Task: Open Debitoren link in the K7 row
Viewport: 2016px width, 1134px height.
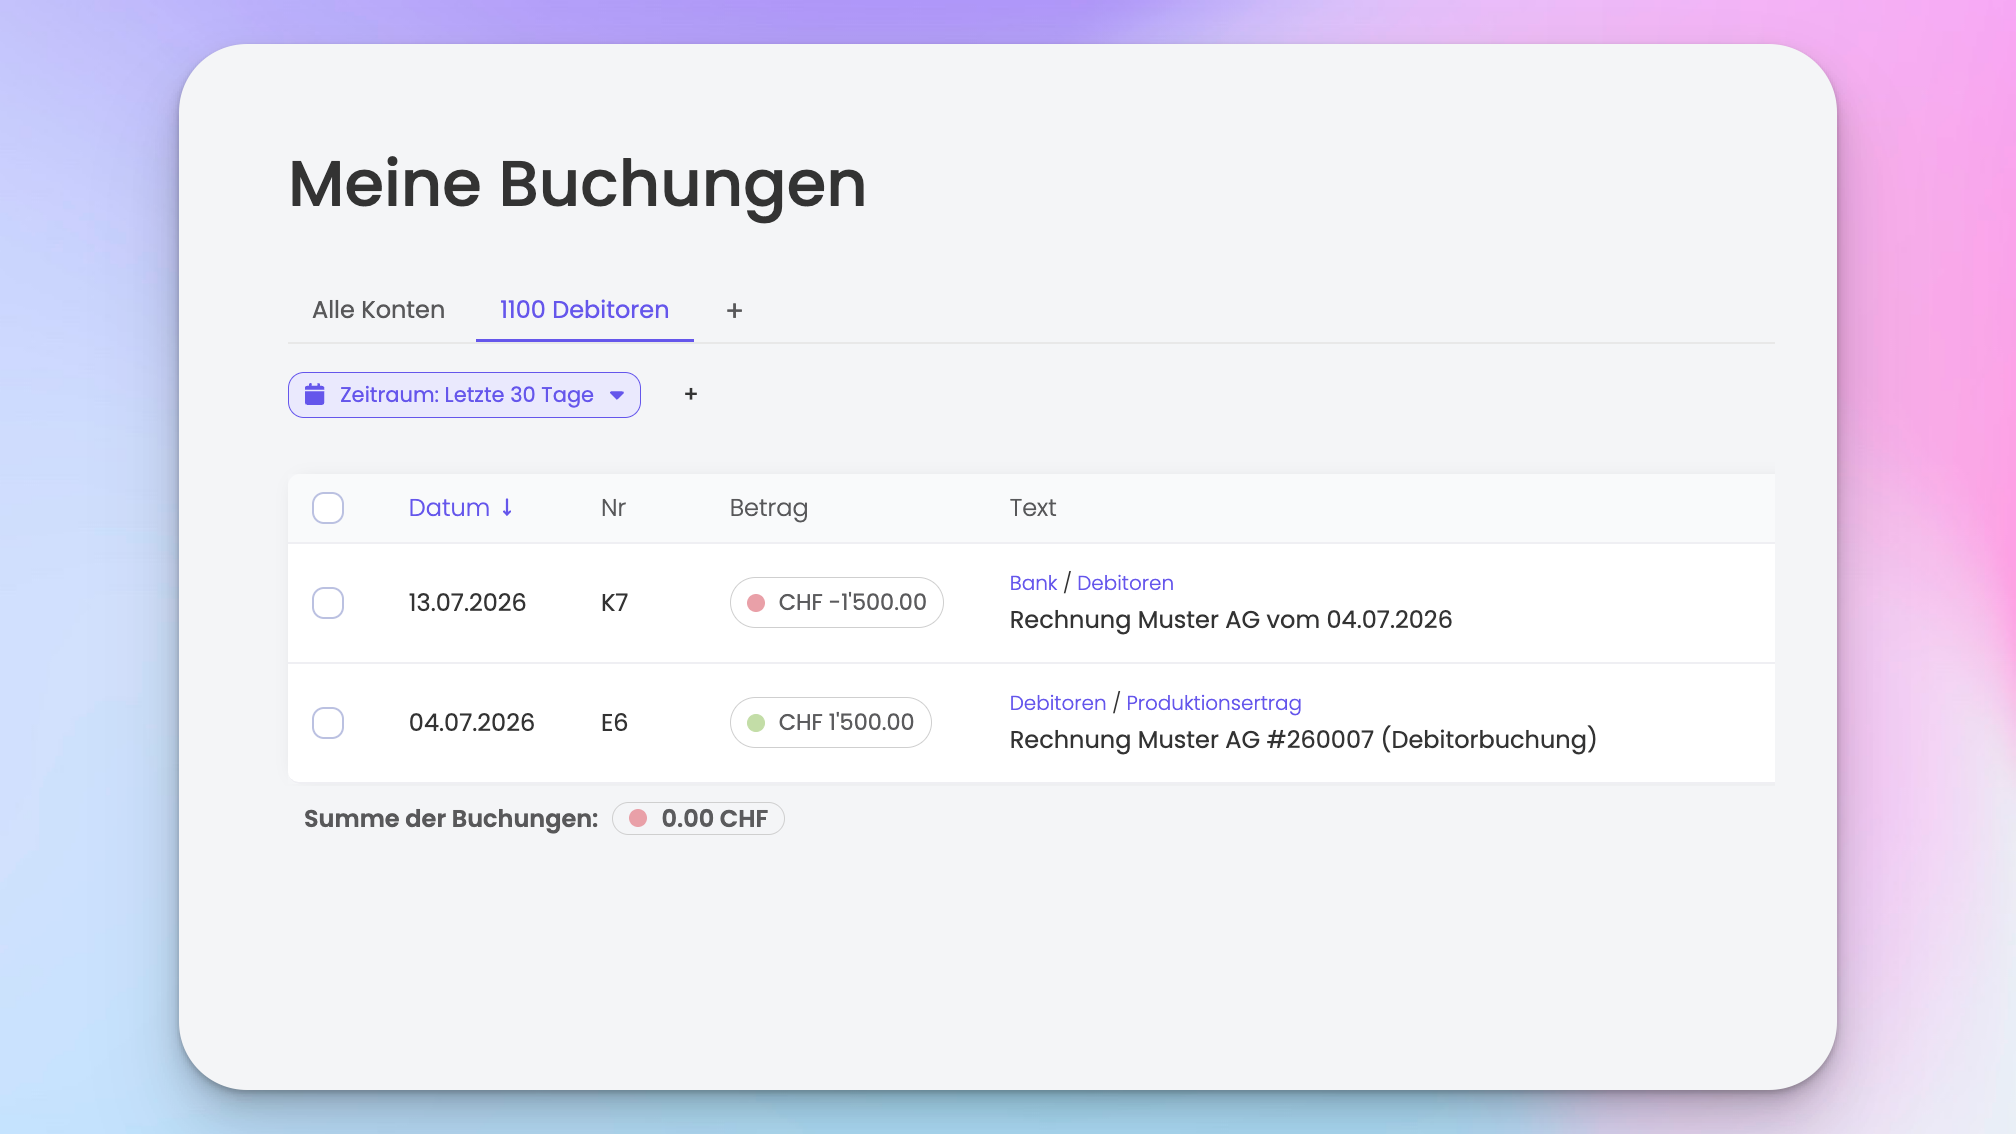Action: pyautogui.click(x=1125, y=583)
